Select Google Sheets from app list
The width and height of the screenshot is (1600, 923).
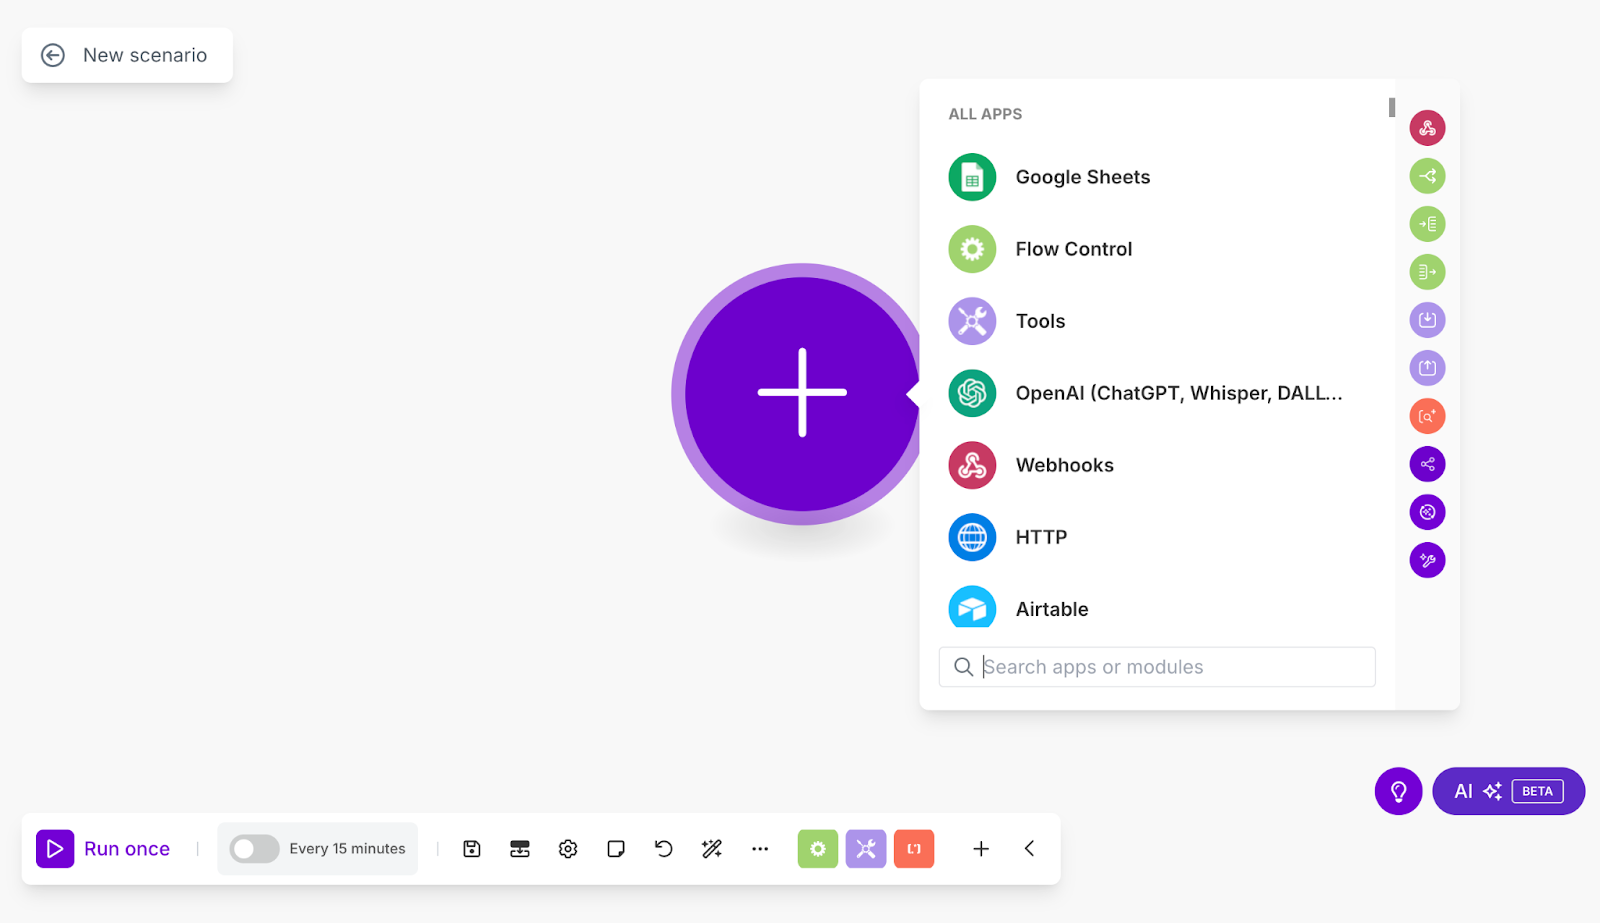(x=1082, y=177)
